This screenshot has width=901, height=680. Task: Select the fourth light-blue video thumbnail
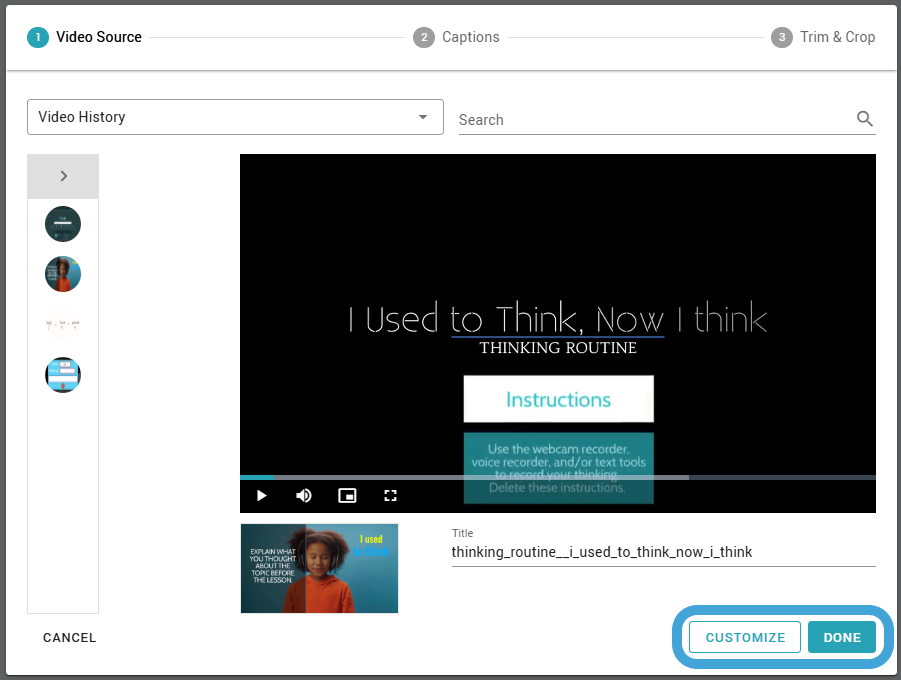(x=63, y=375)
